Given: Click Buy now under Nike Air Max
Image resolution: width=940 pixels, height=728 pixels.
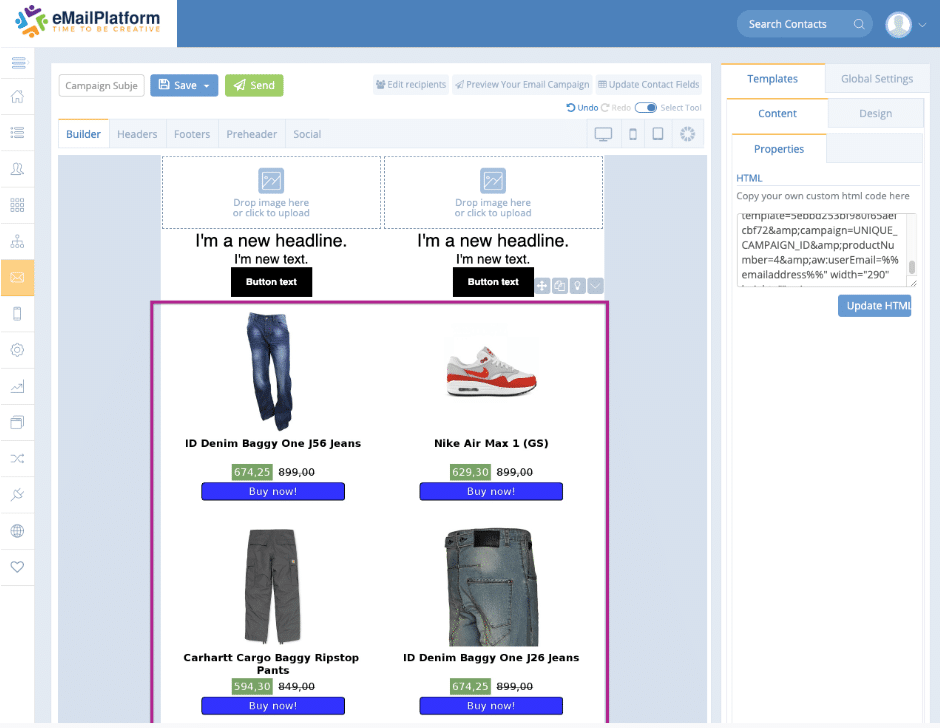Looking at the screenshot, I should pyautogui.click(x=491, y=491).
